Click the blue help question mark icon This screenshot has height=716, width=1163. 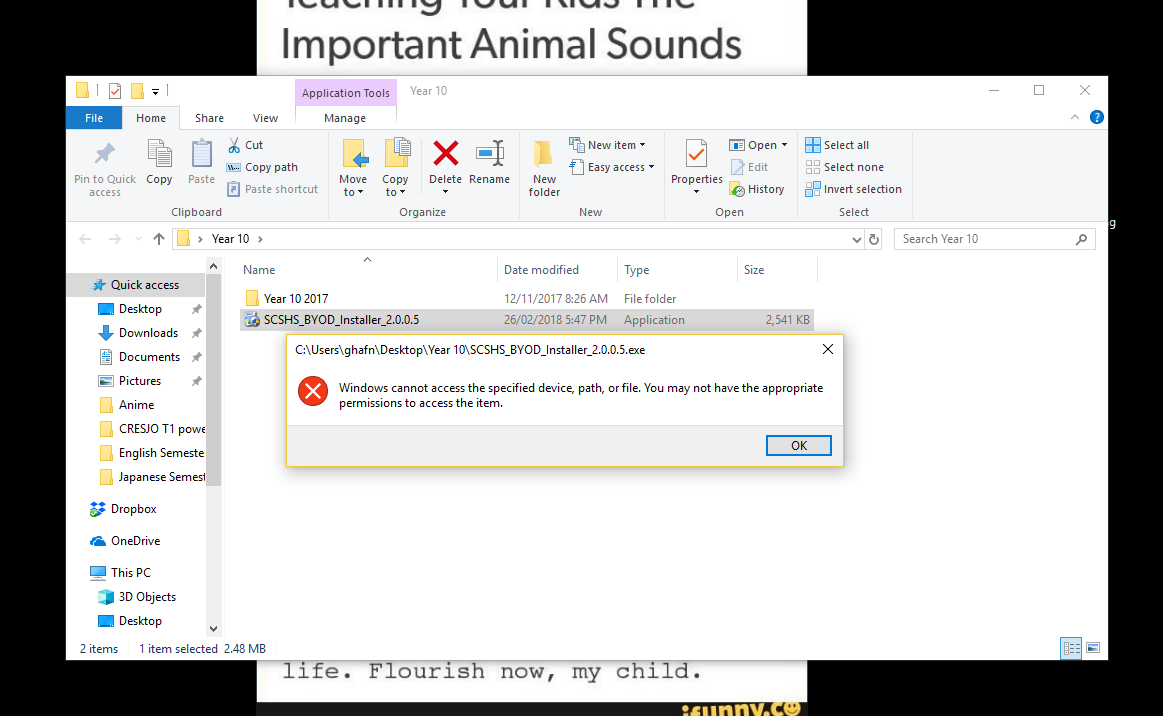coord(1096,117)
